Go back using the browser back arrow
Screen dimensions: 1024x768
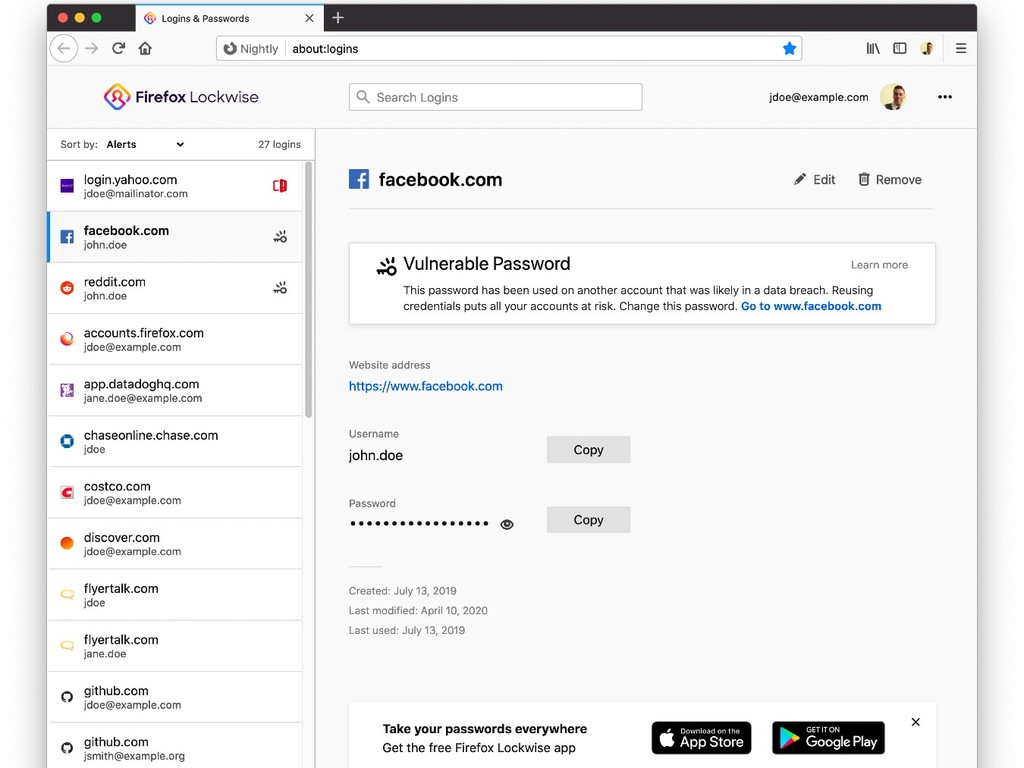coord(63,48)
